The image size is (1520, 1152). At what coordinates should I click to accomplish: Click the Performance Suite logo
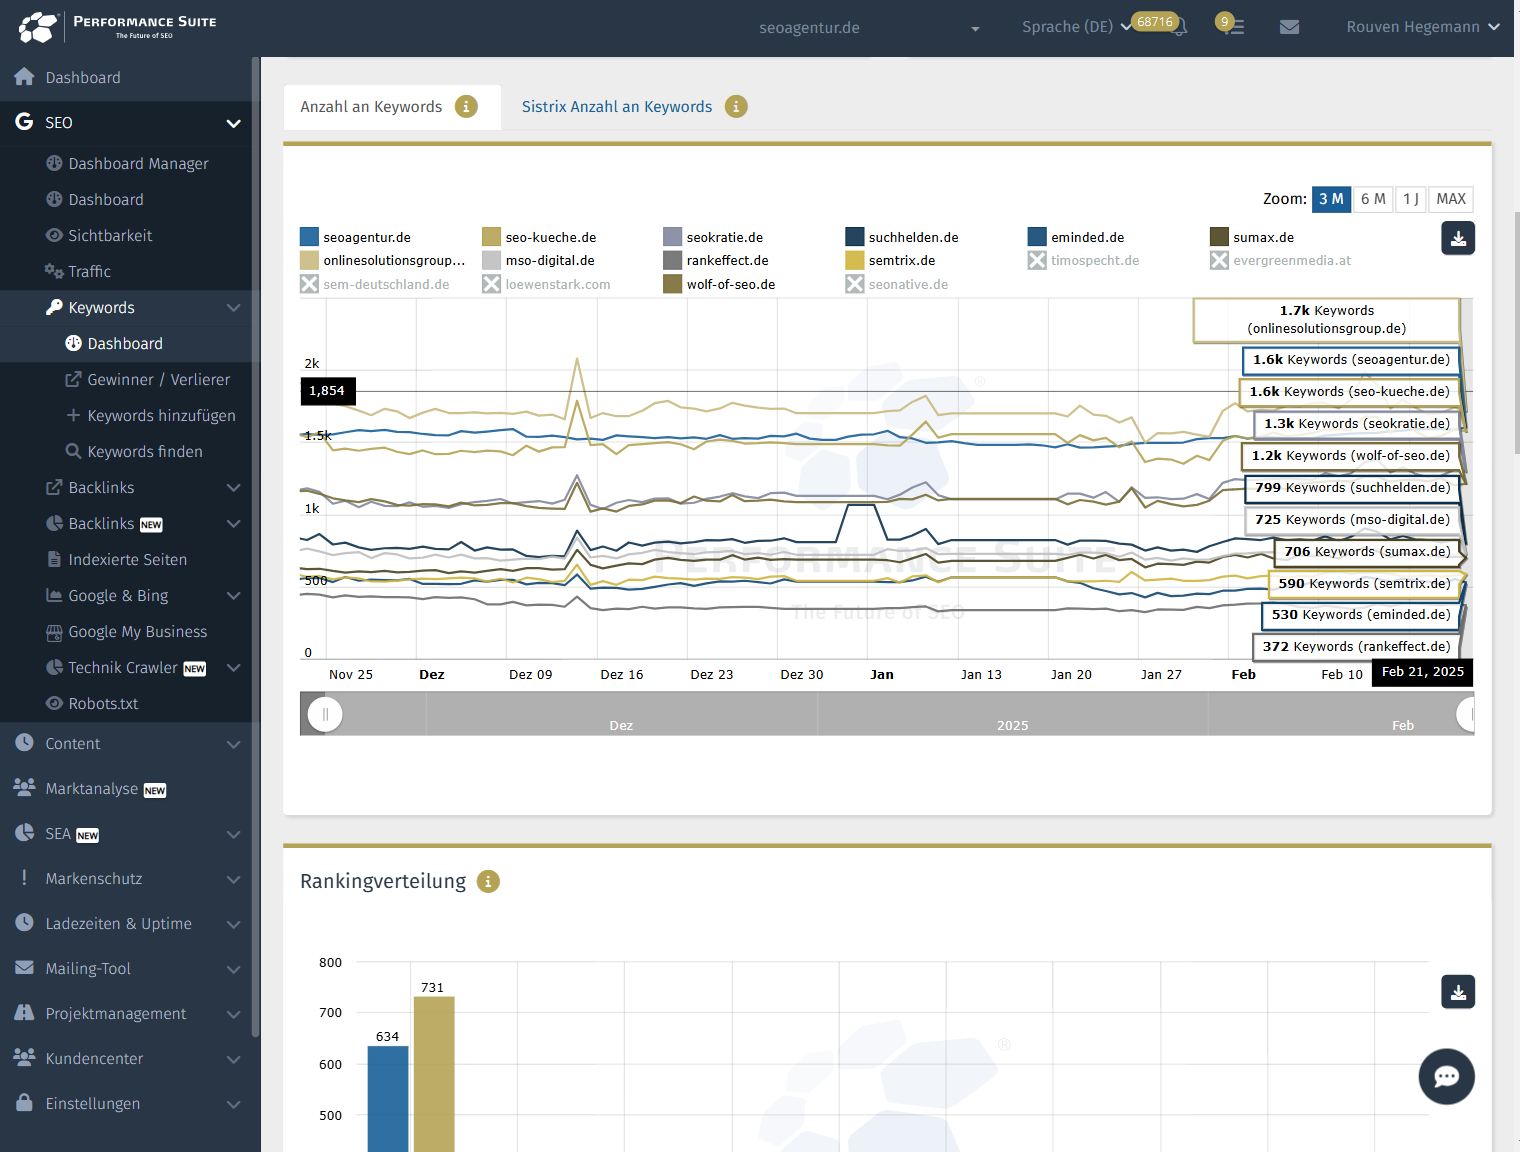[118, 27]
